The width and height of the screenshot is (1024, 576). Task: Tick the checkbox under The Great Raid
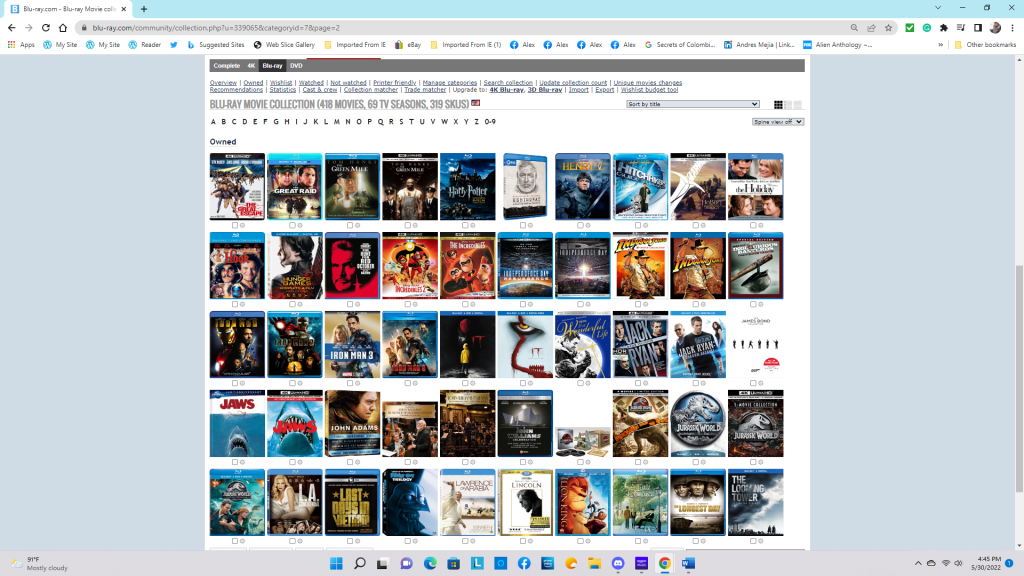point(291,226)
